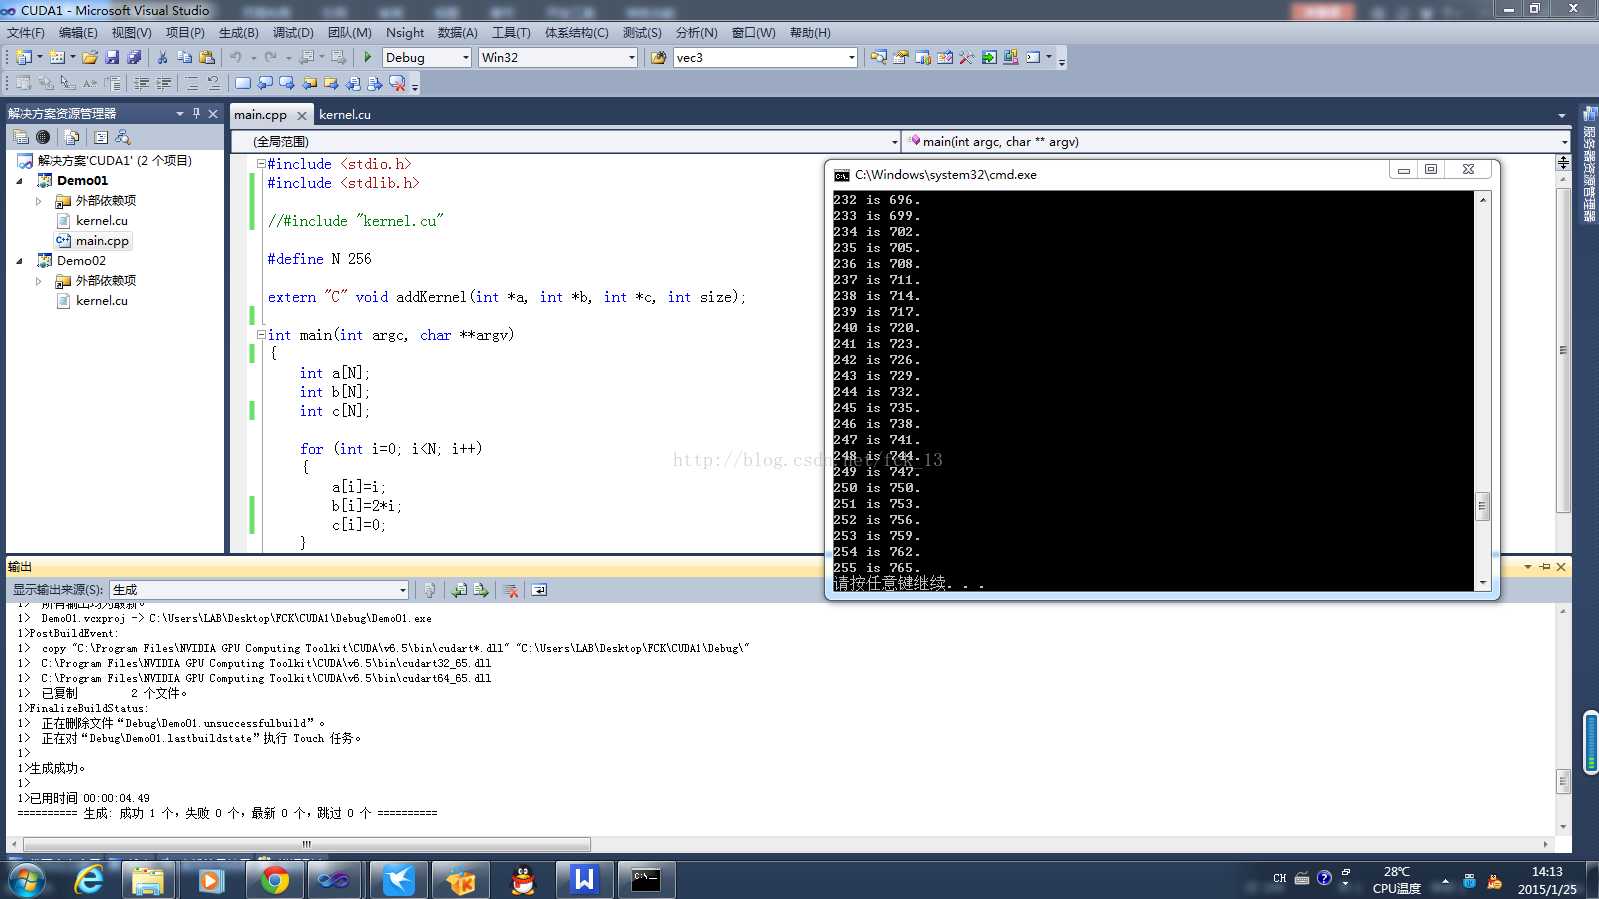Click the Find in Files icon
Image resolution: width=1599 pixels, height=899 pixels.
pos(658,57)
